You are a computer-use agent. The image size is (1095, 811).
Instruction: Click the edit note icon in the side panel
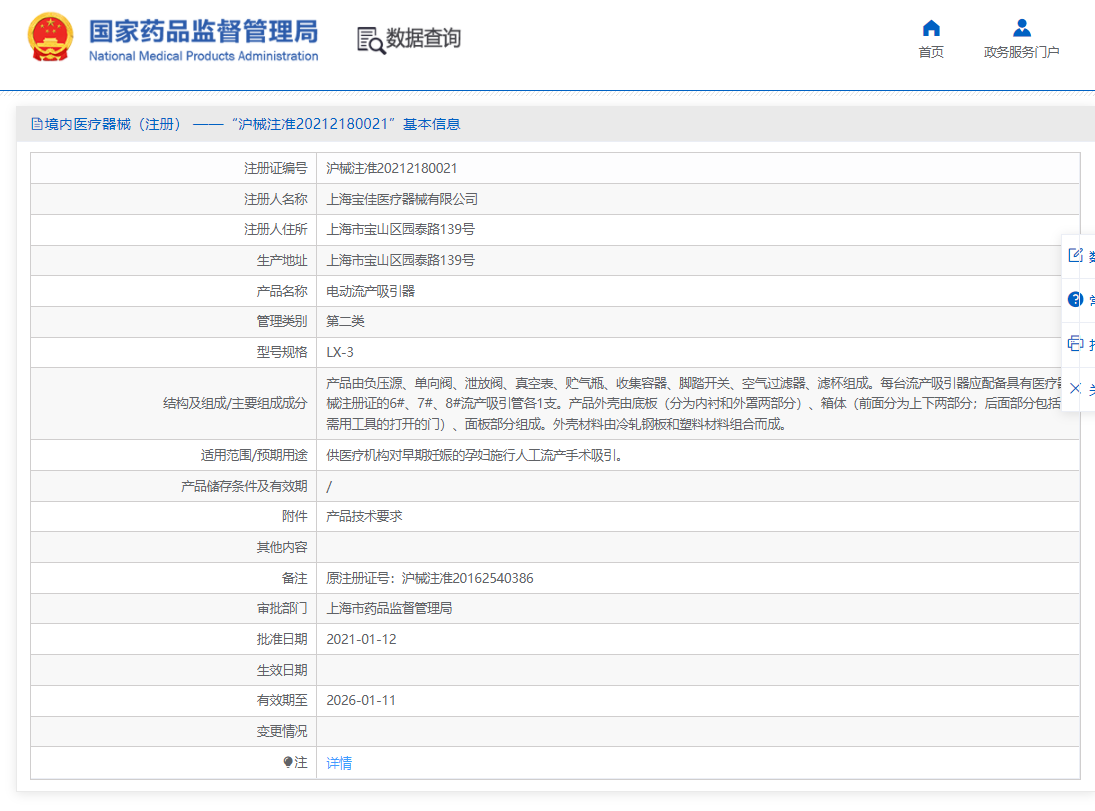[1075, 255]
